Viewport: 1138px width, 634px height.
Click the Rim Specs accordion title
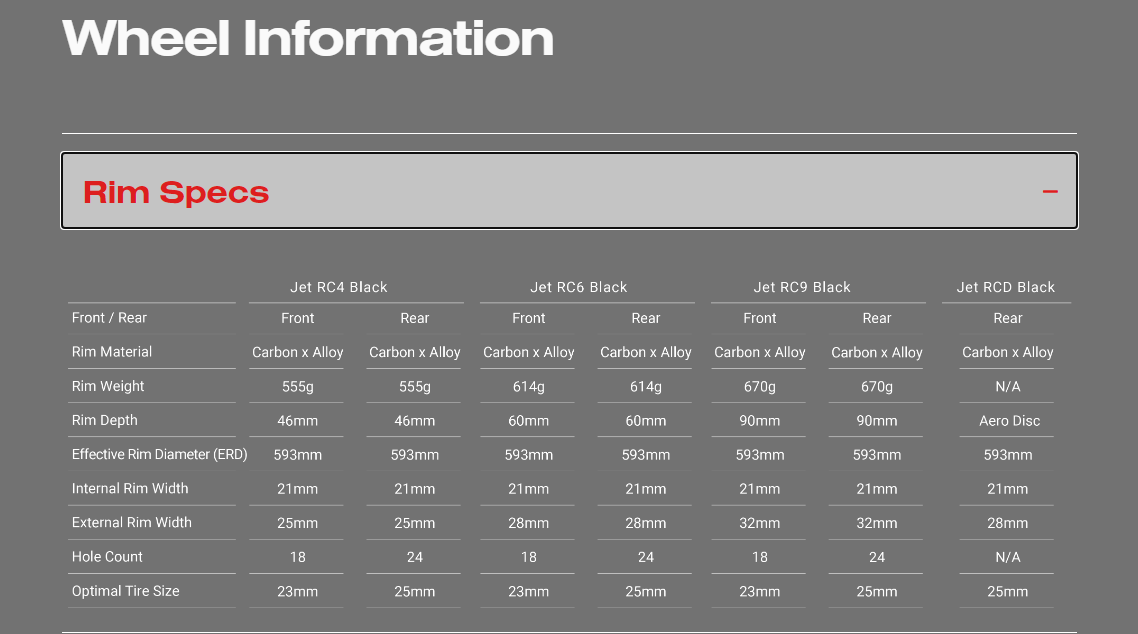point(176,192)
